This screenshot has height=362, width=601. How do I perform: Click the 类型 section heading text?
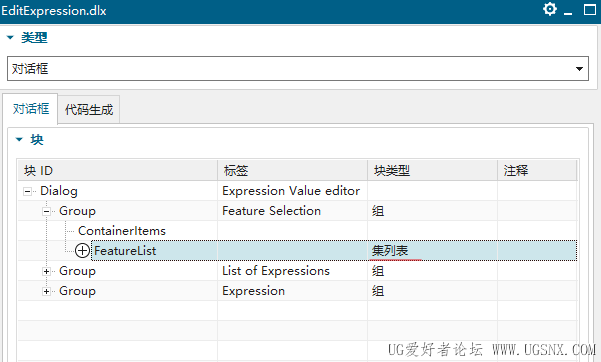pyautogui.click(x=34, y=38)
